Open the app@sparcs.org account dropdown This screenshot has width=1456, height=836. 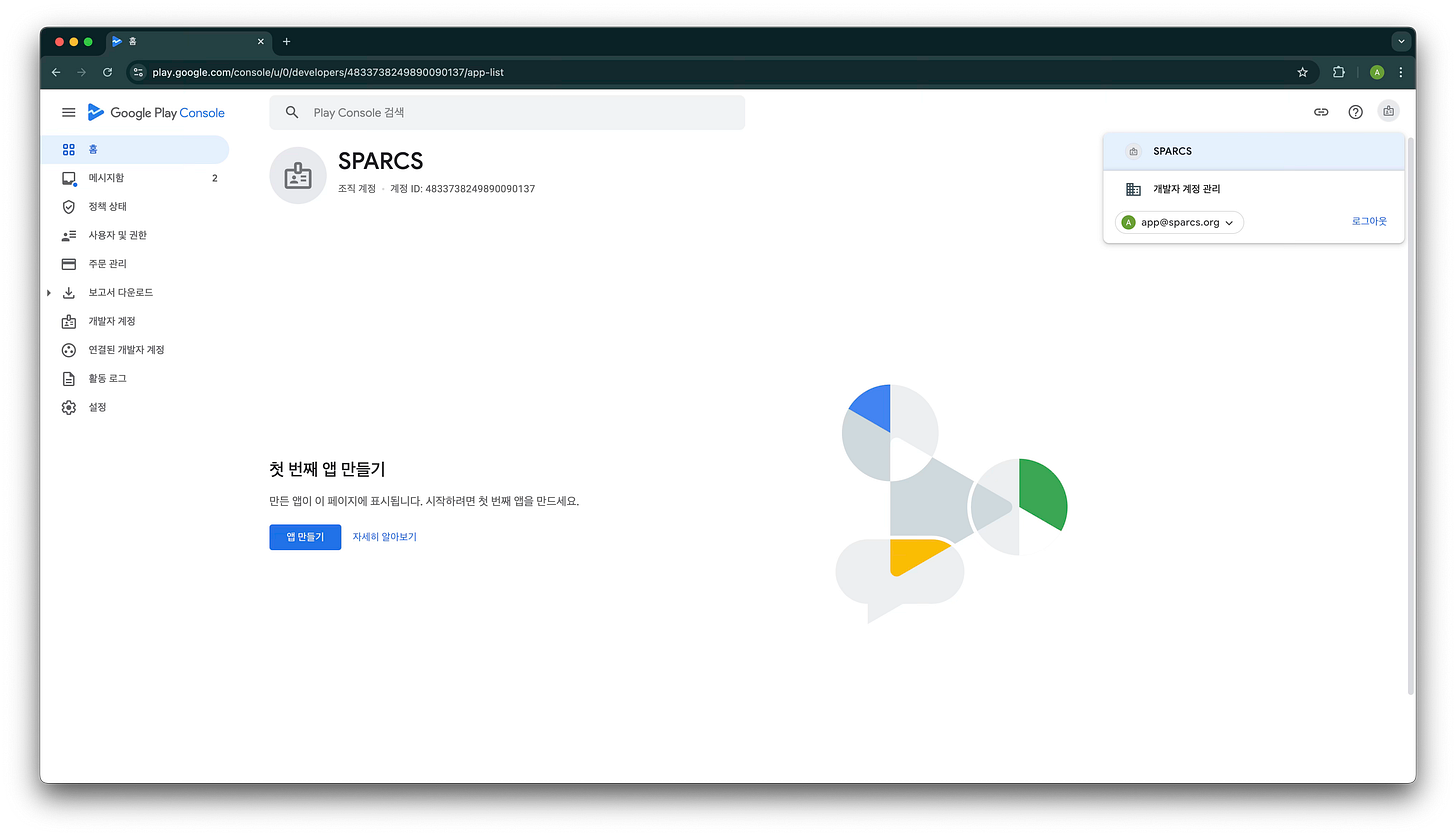[x=1179, y=222]
